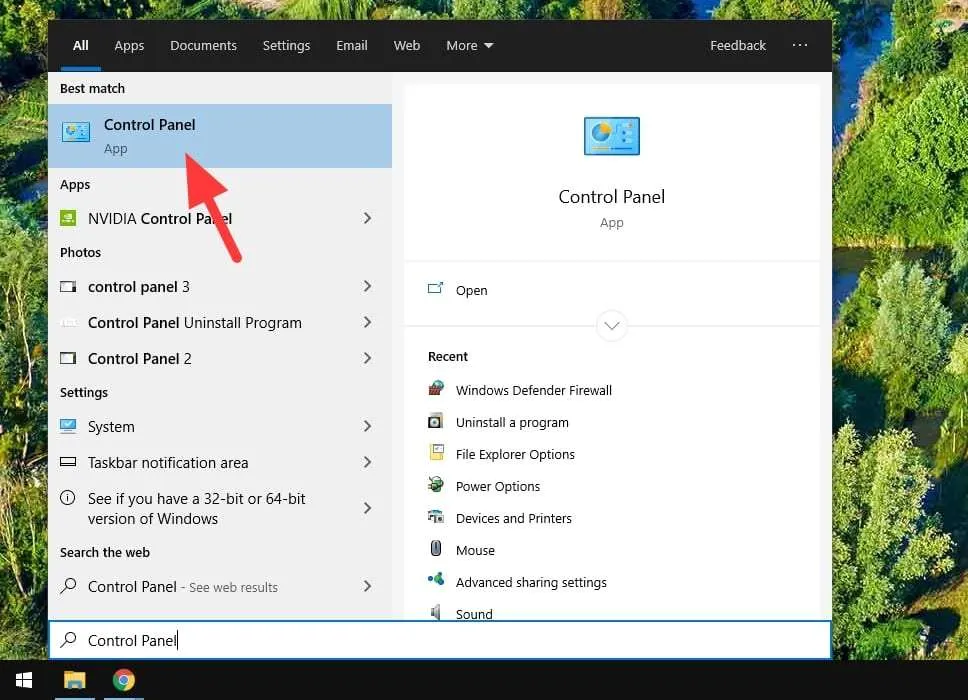The image size is (968, 700).
Task: Open the More filter dropdown
Action: 470,46
